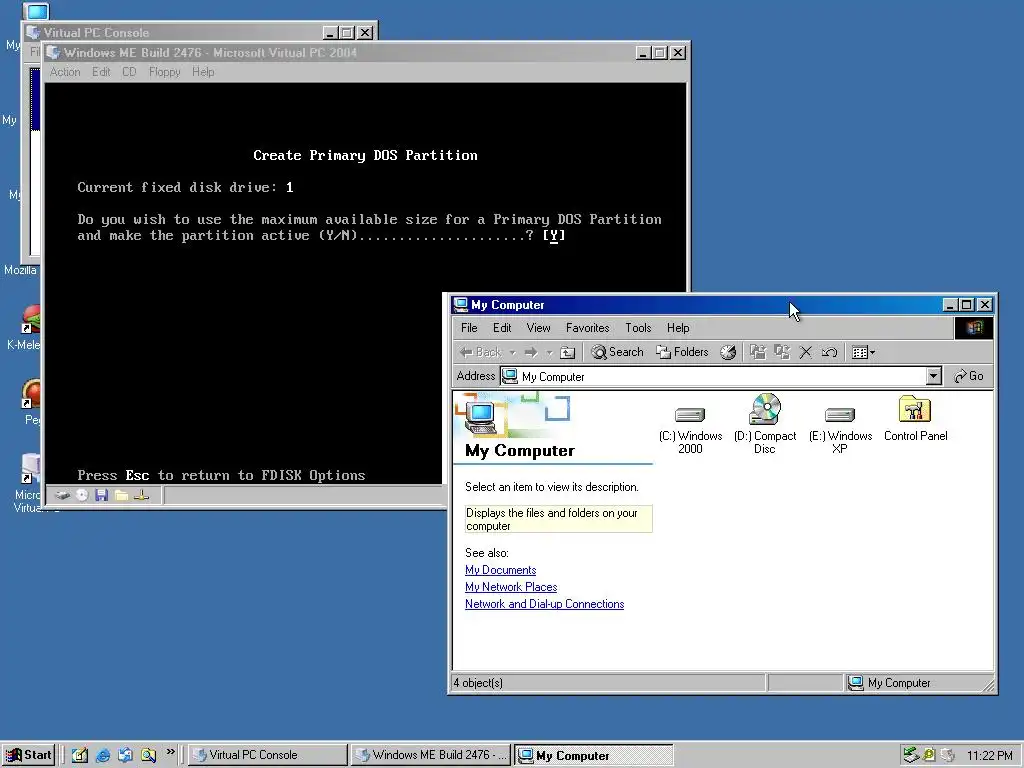Click the shared folder status icon in Virtual PC
The width and height of the screenshot is (1024, 768).
coord(121,495)
